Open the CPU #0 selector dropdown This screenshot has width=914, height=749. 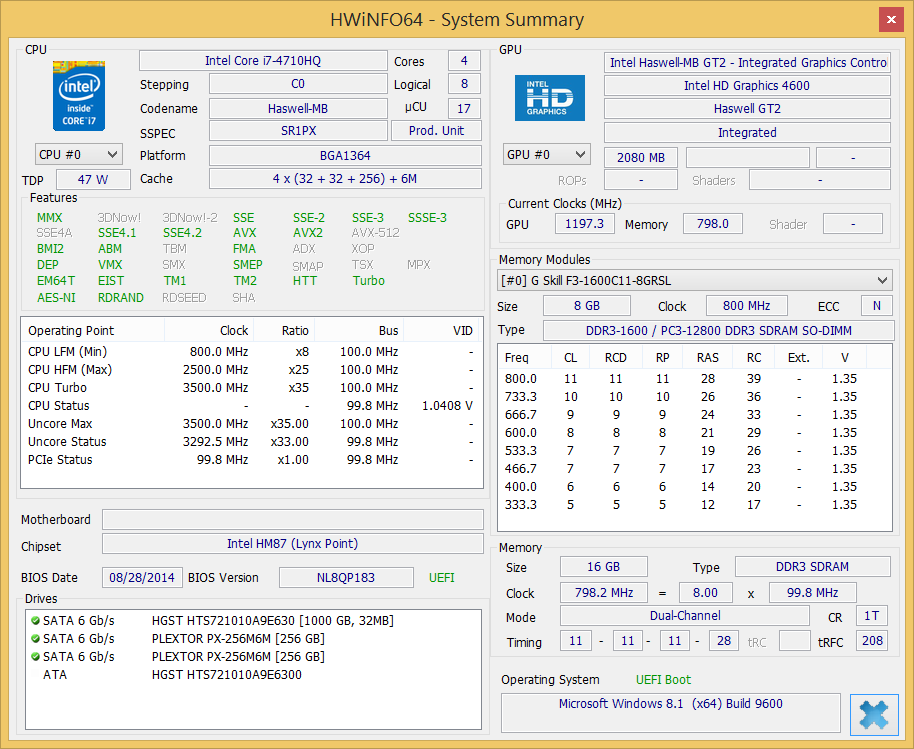pos(78,155)
